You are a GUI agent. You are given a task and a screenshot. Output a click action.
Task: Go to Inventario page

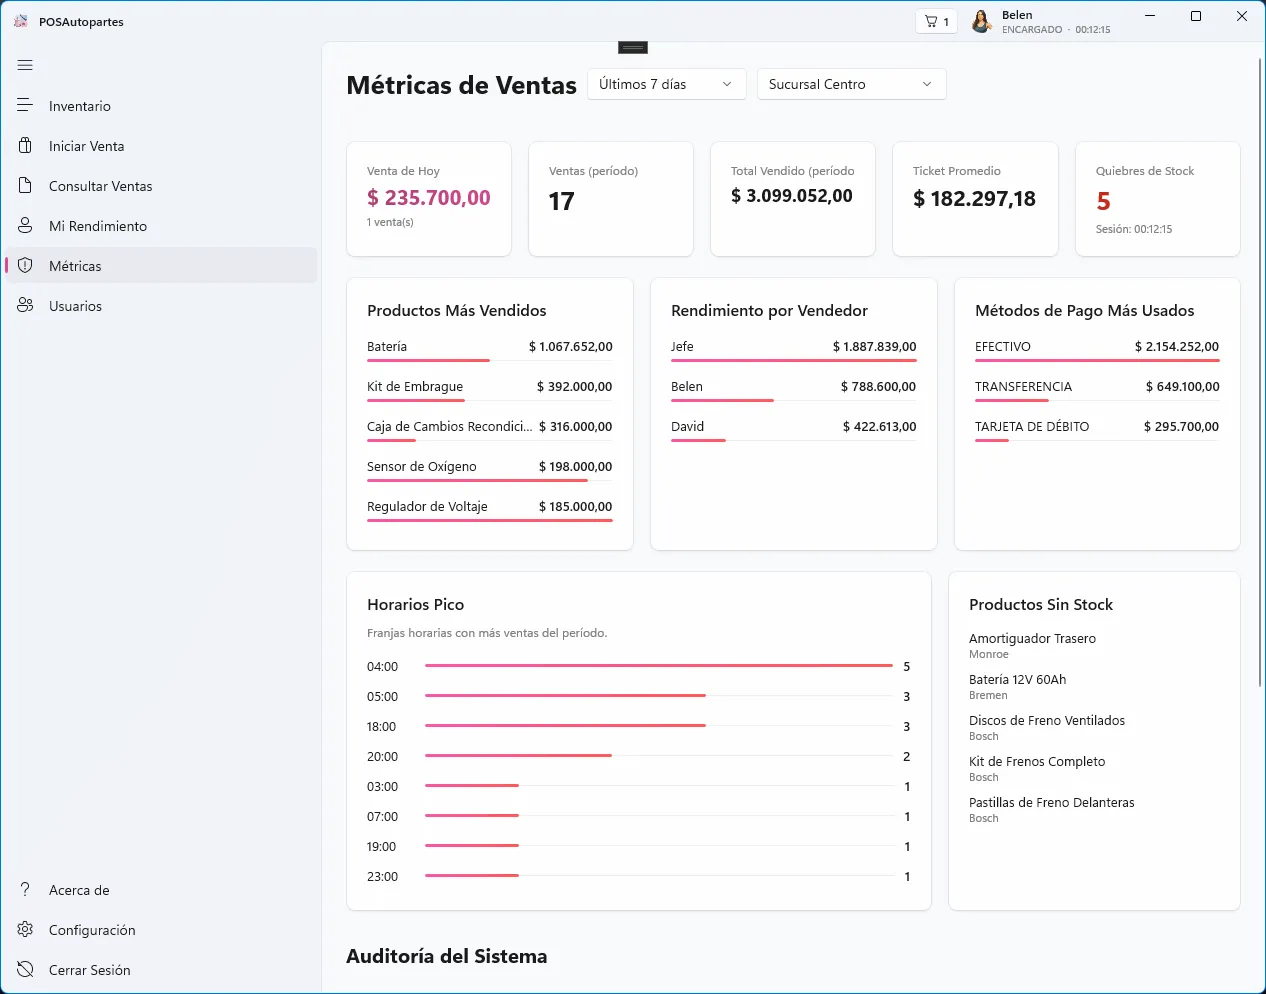pyautogui.click(x=162, y=106)
